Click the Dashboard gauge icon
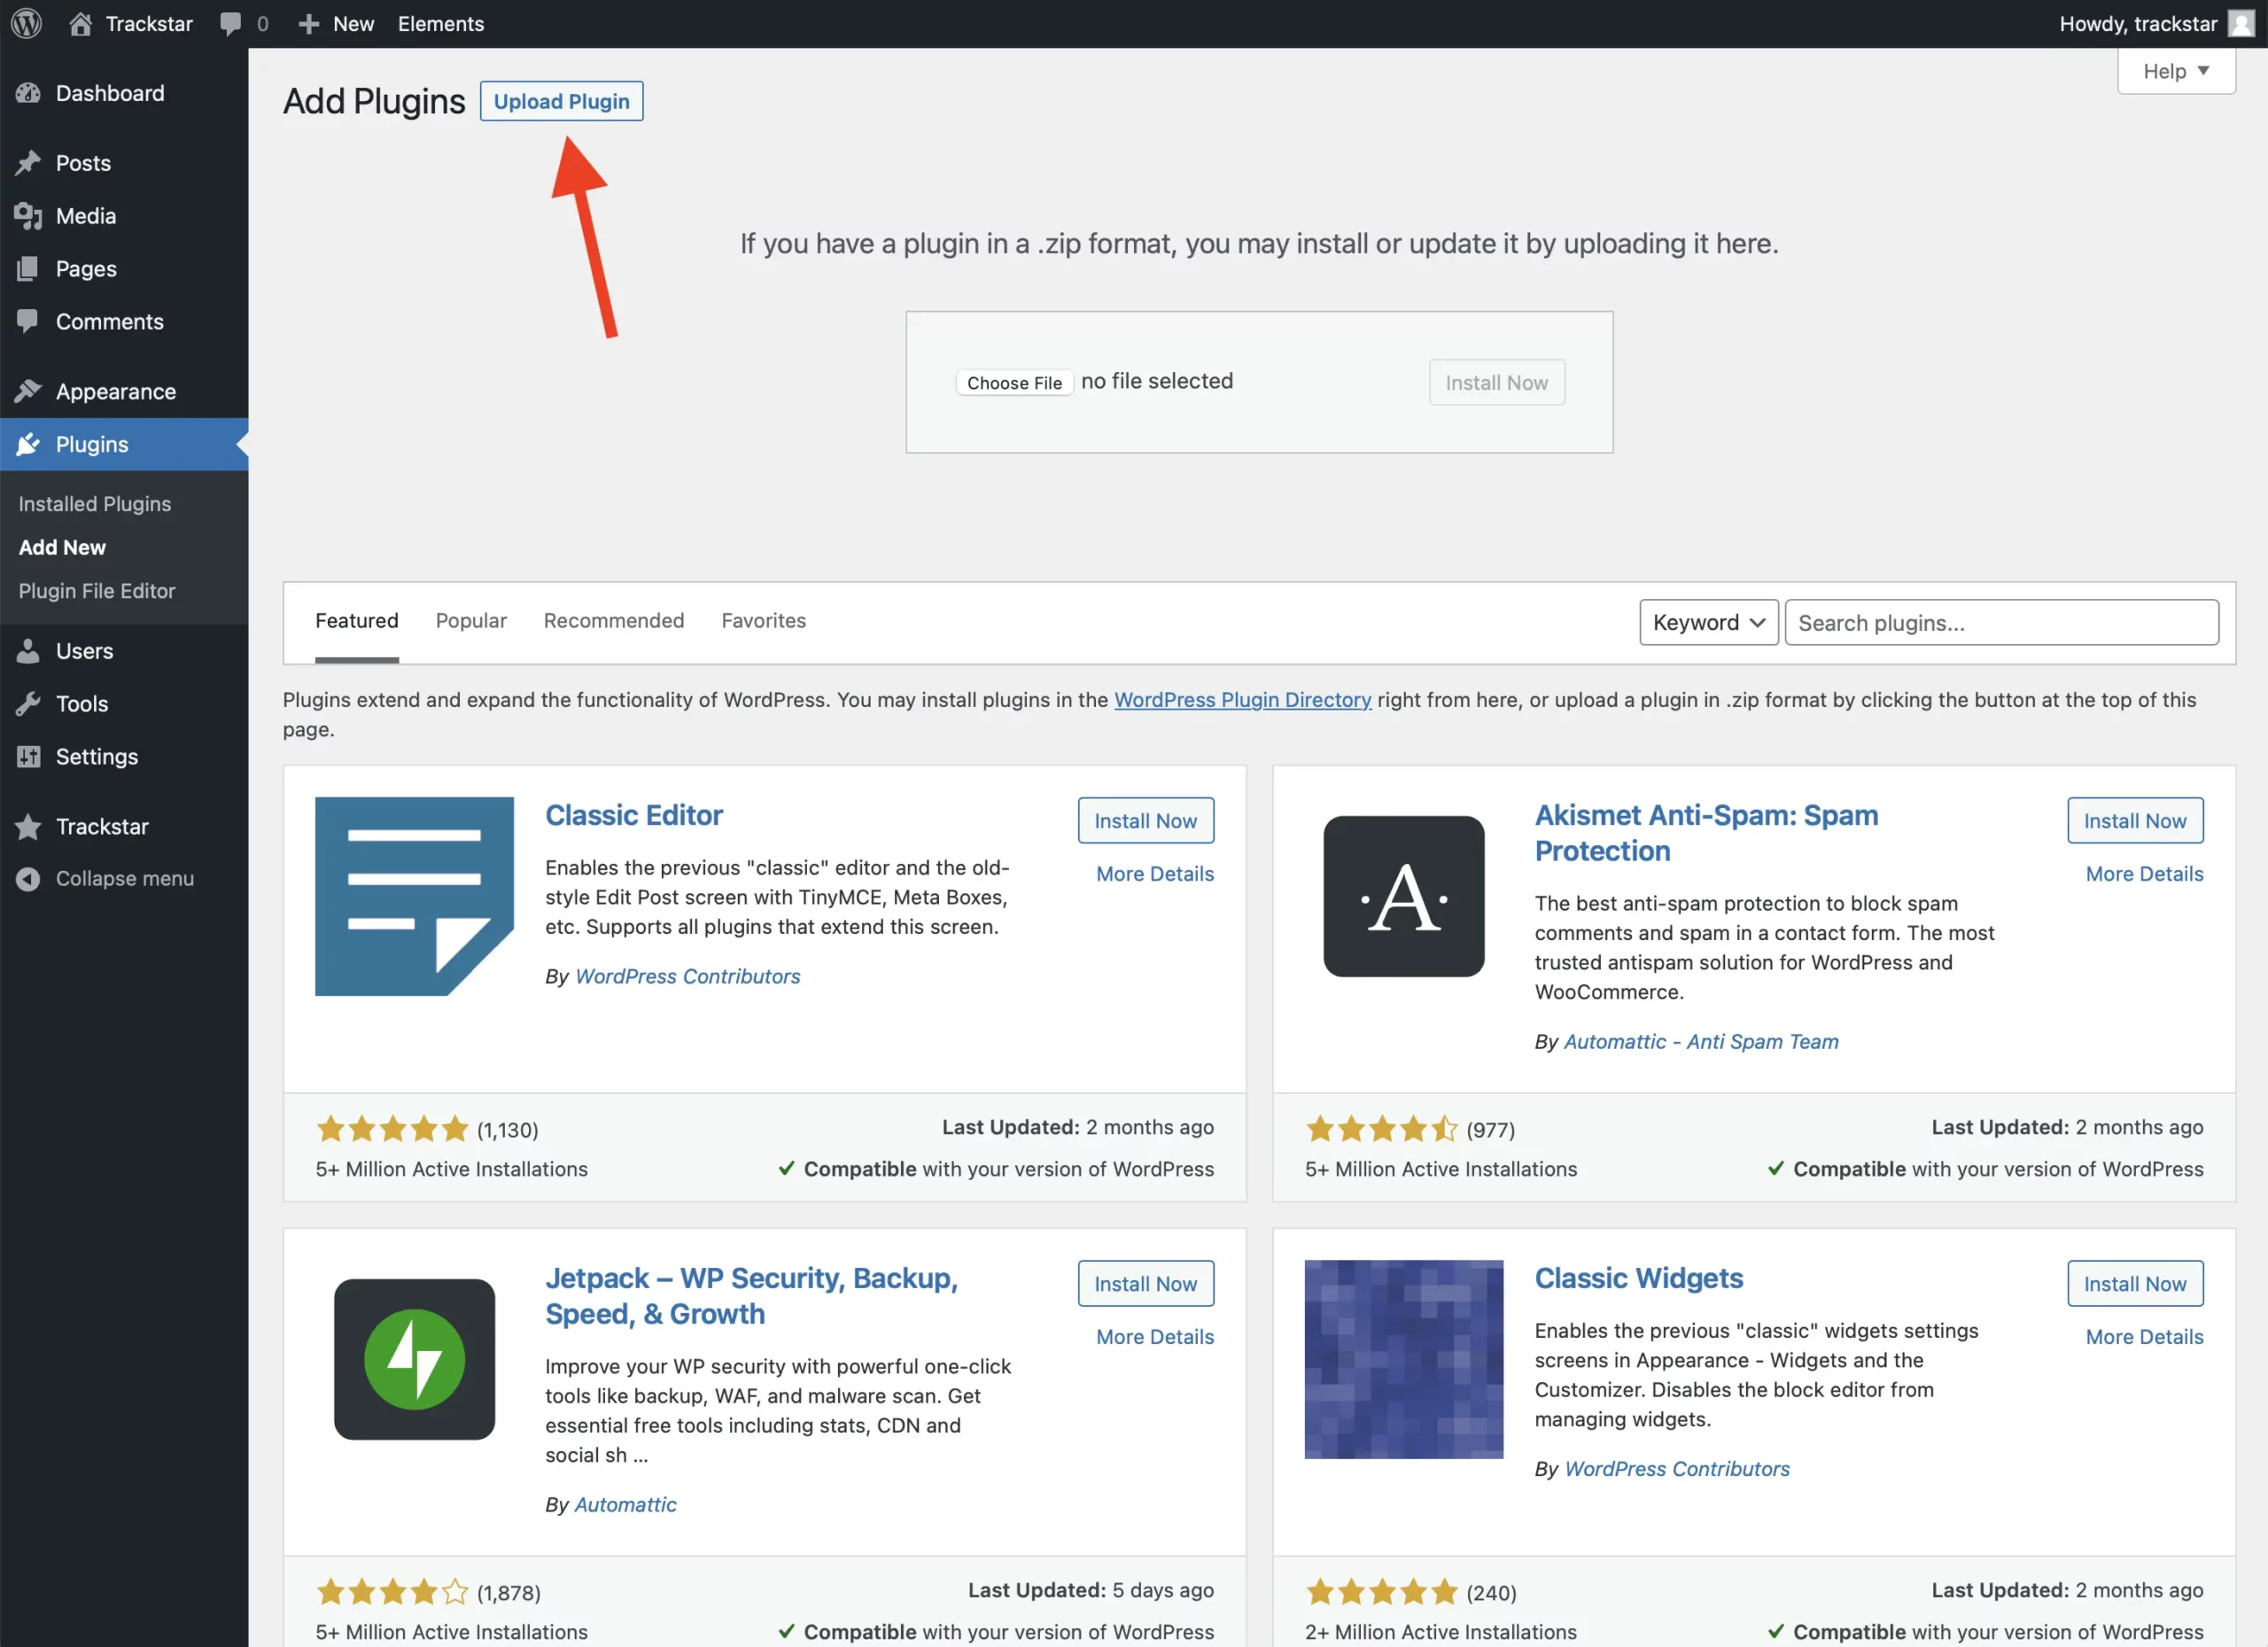The image size is (2268, 1647). click(28, 93)
